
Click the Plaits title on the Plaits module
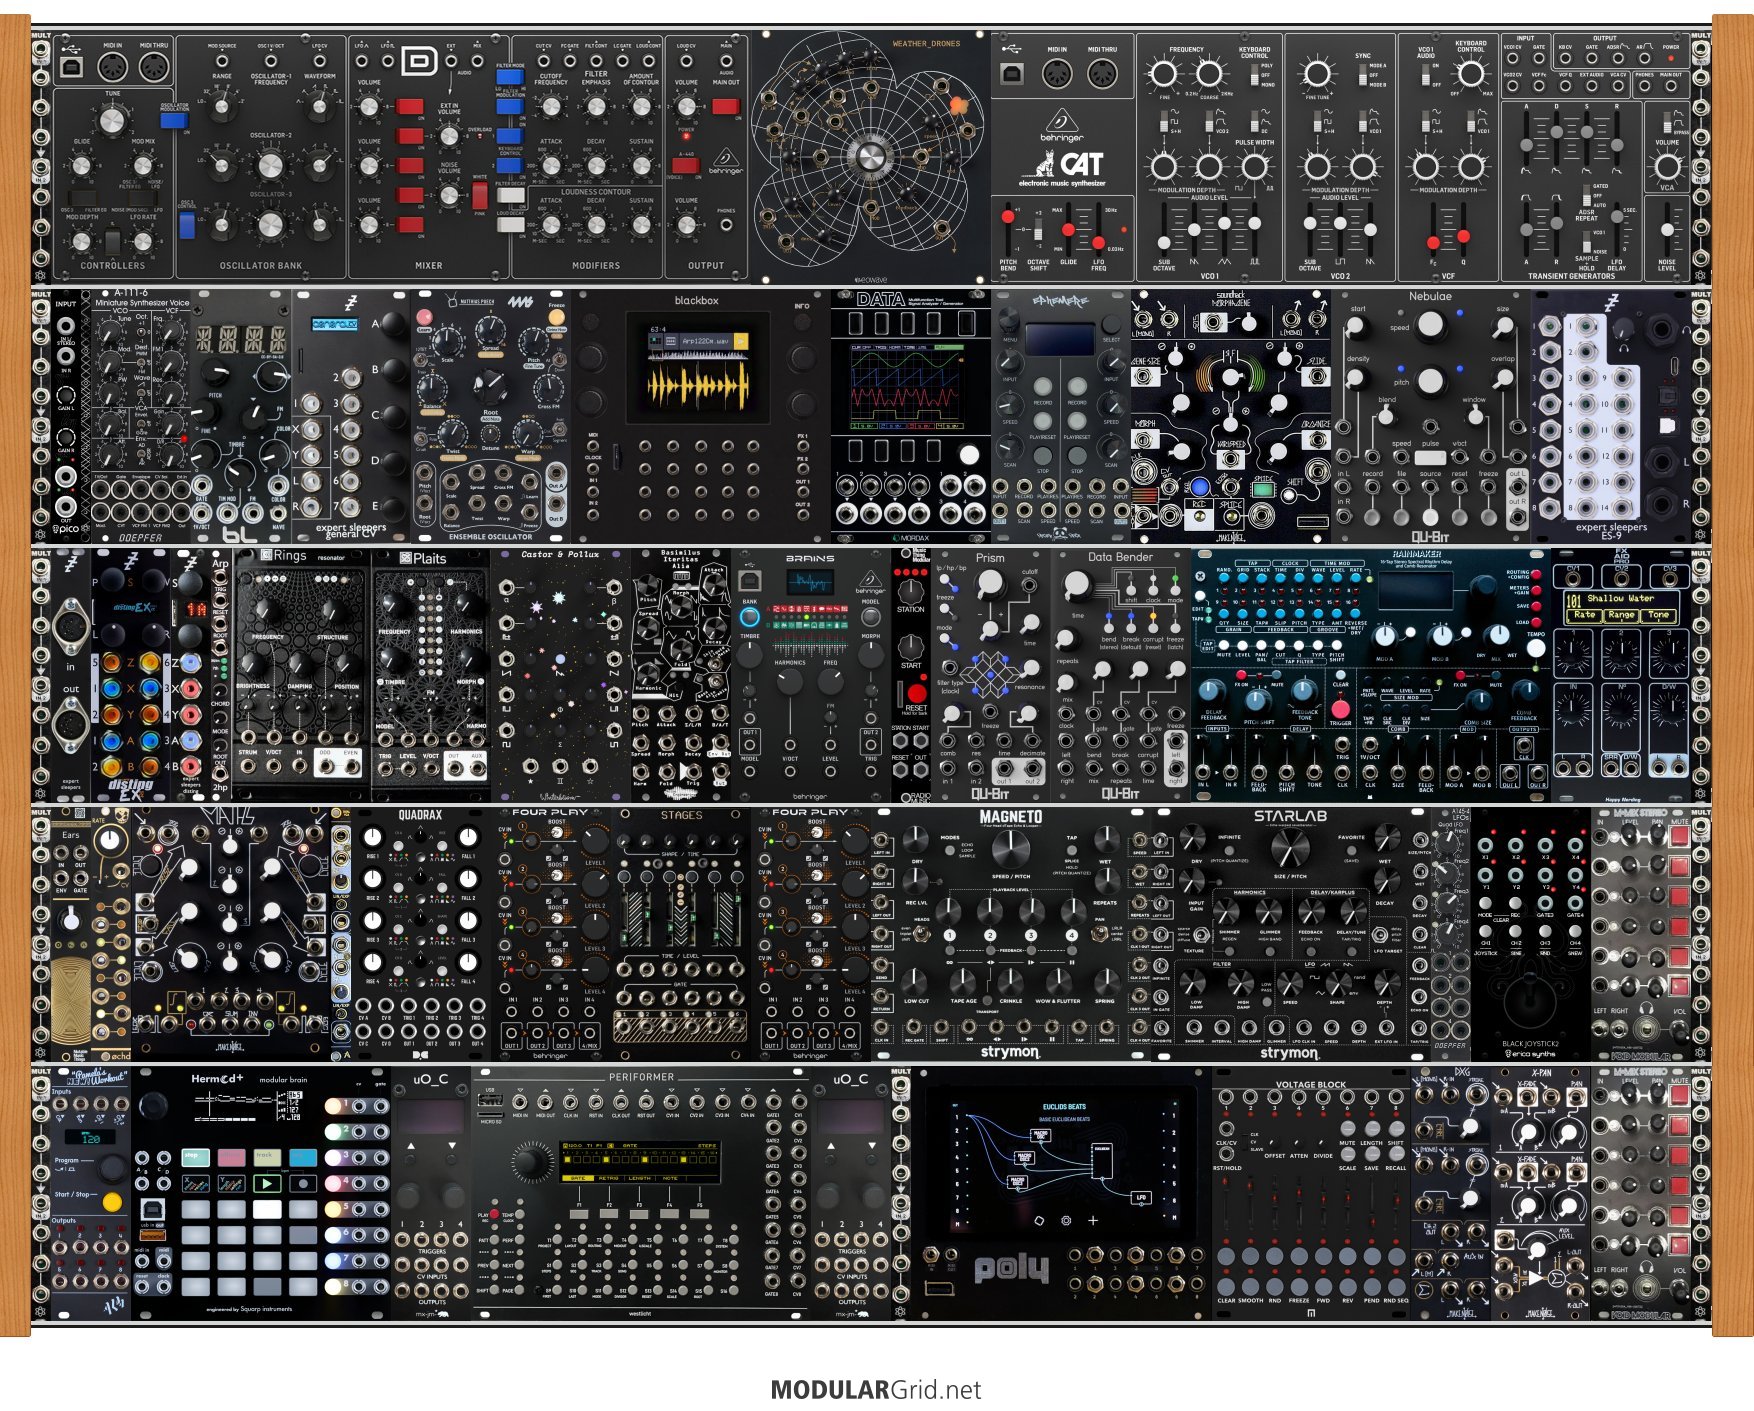[x=423, y=558]
